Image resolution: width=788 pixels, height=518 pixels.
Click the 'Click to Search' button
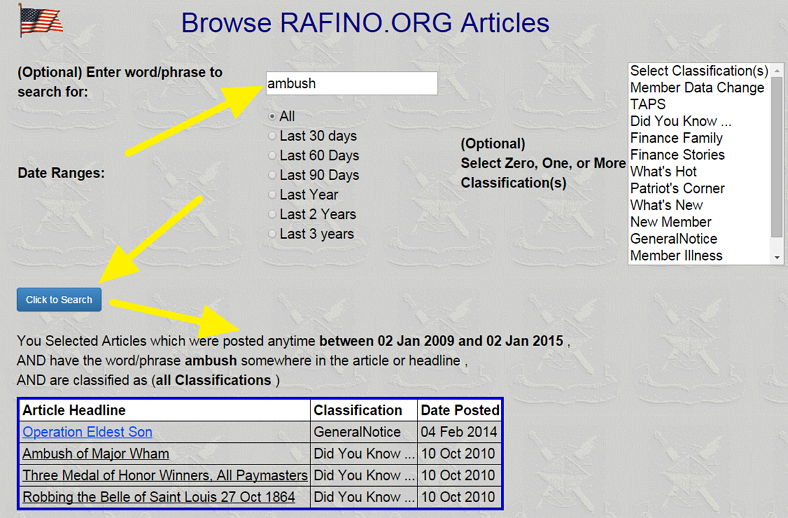(59, 299)
